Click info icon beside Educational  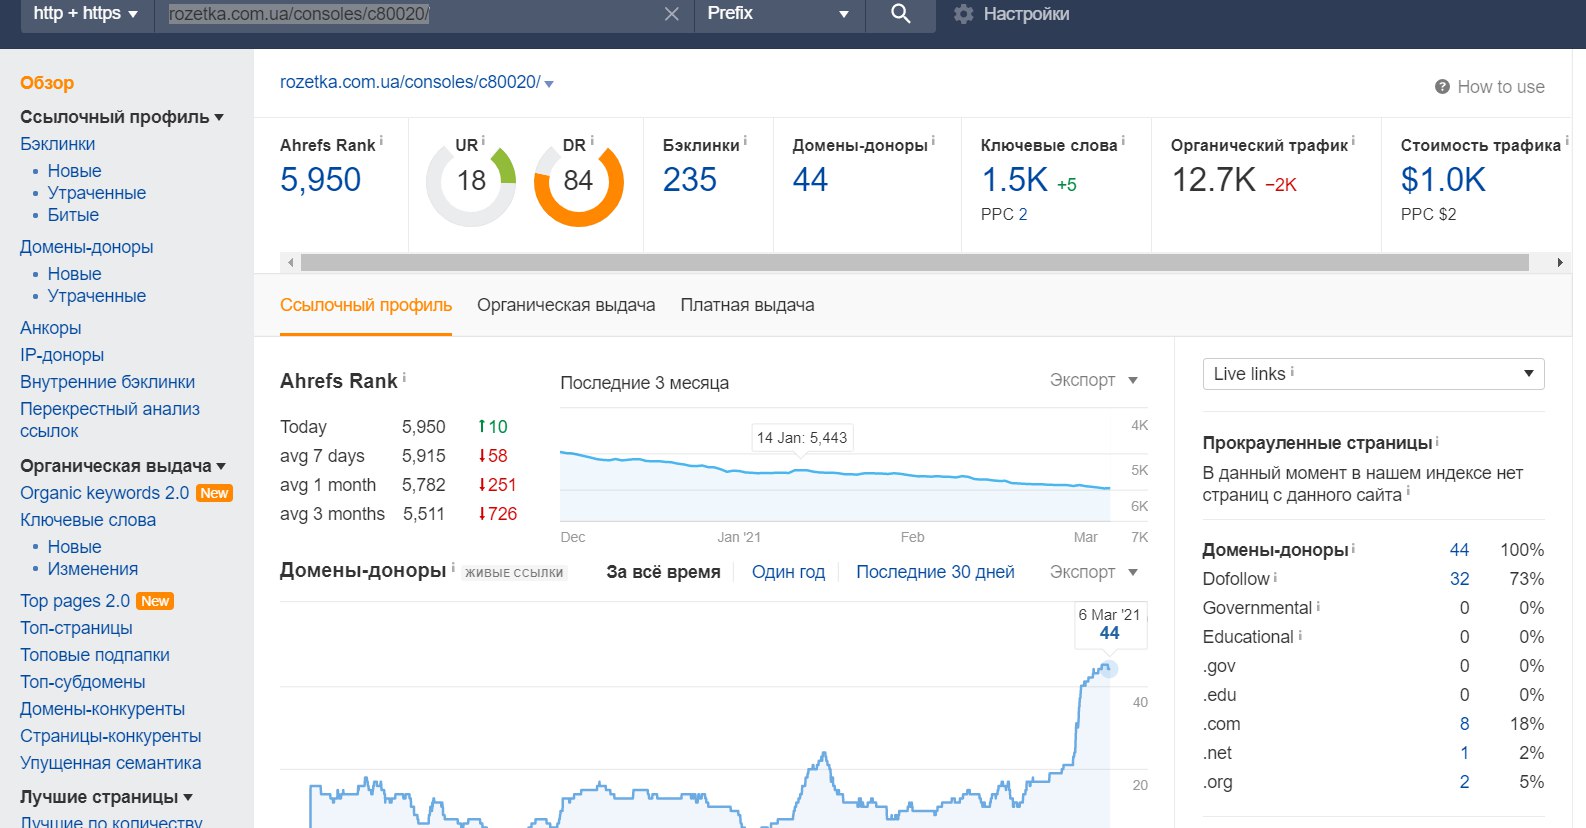pyautogui.click(x=1300, y=635)
